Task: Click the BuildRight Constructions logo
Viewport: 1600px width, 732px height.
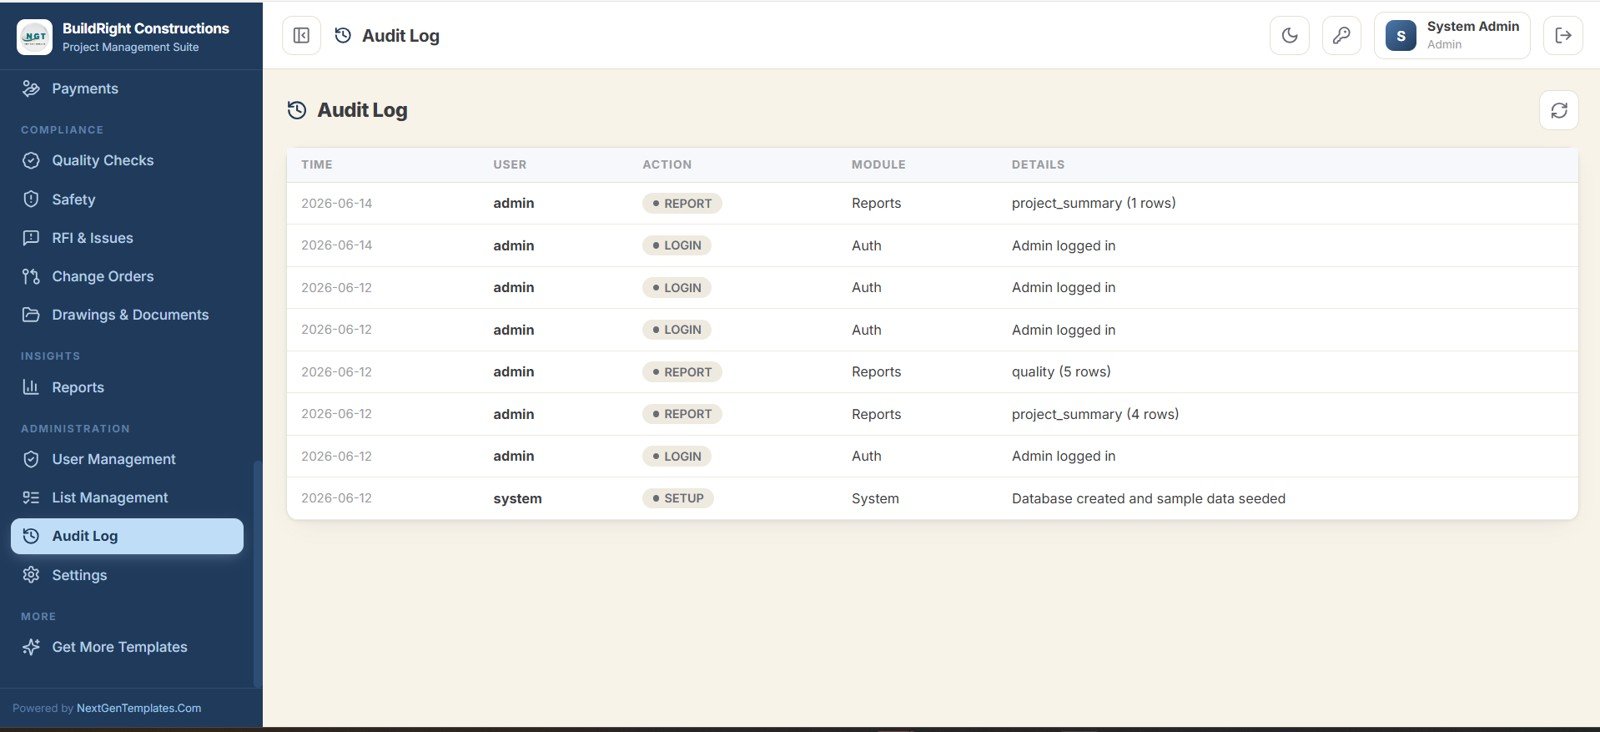Action: [x=35, y=37]
